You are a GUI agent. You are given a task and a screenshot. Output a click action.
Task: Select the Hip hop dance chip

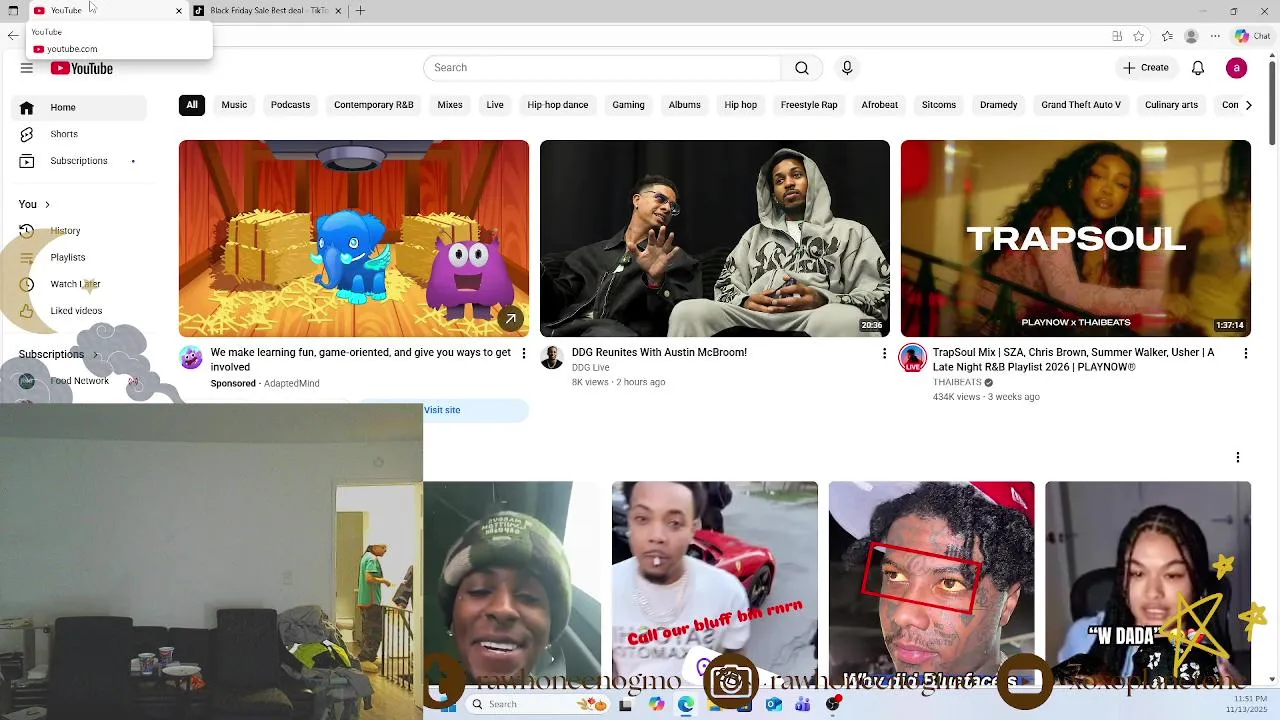tap(558, 105)
